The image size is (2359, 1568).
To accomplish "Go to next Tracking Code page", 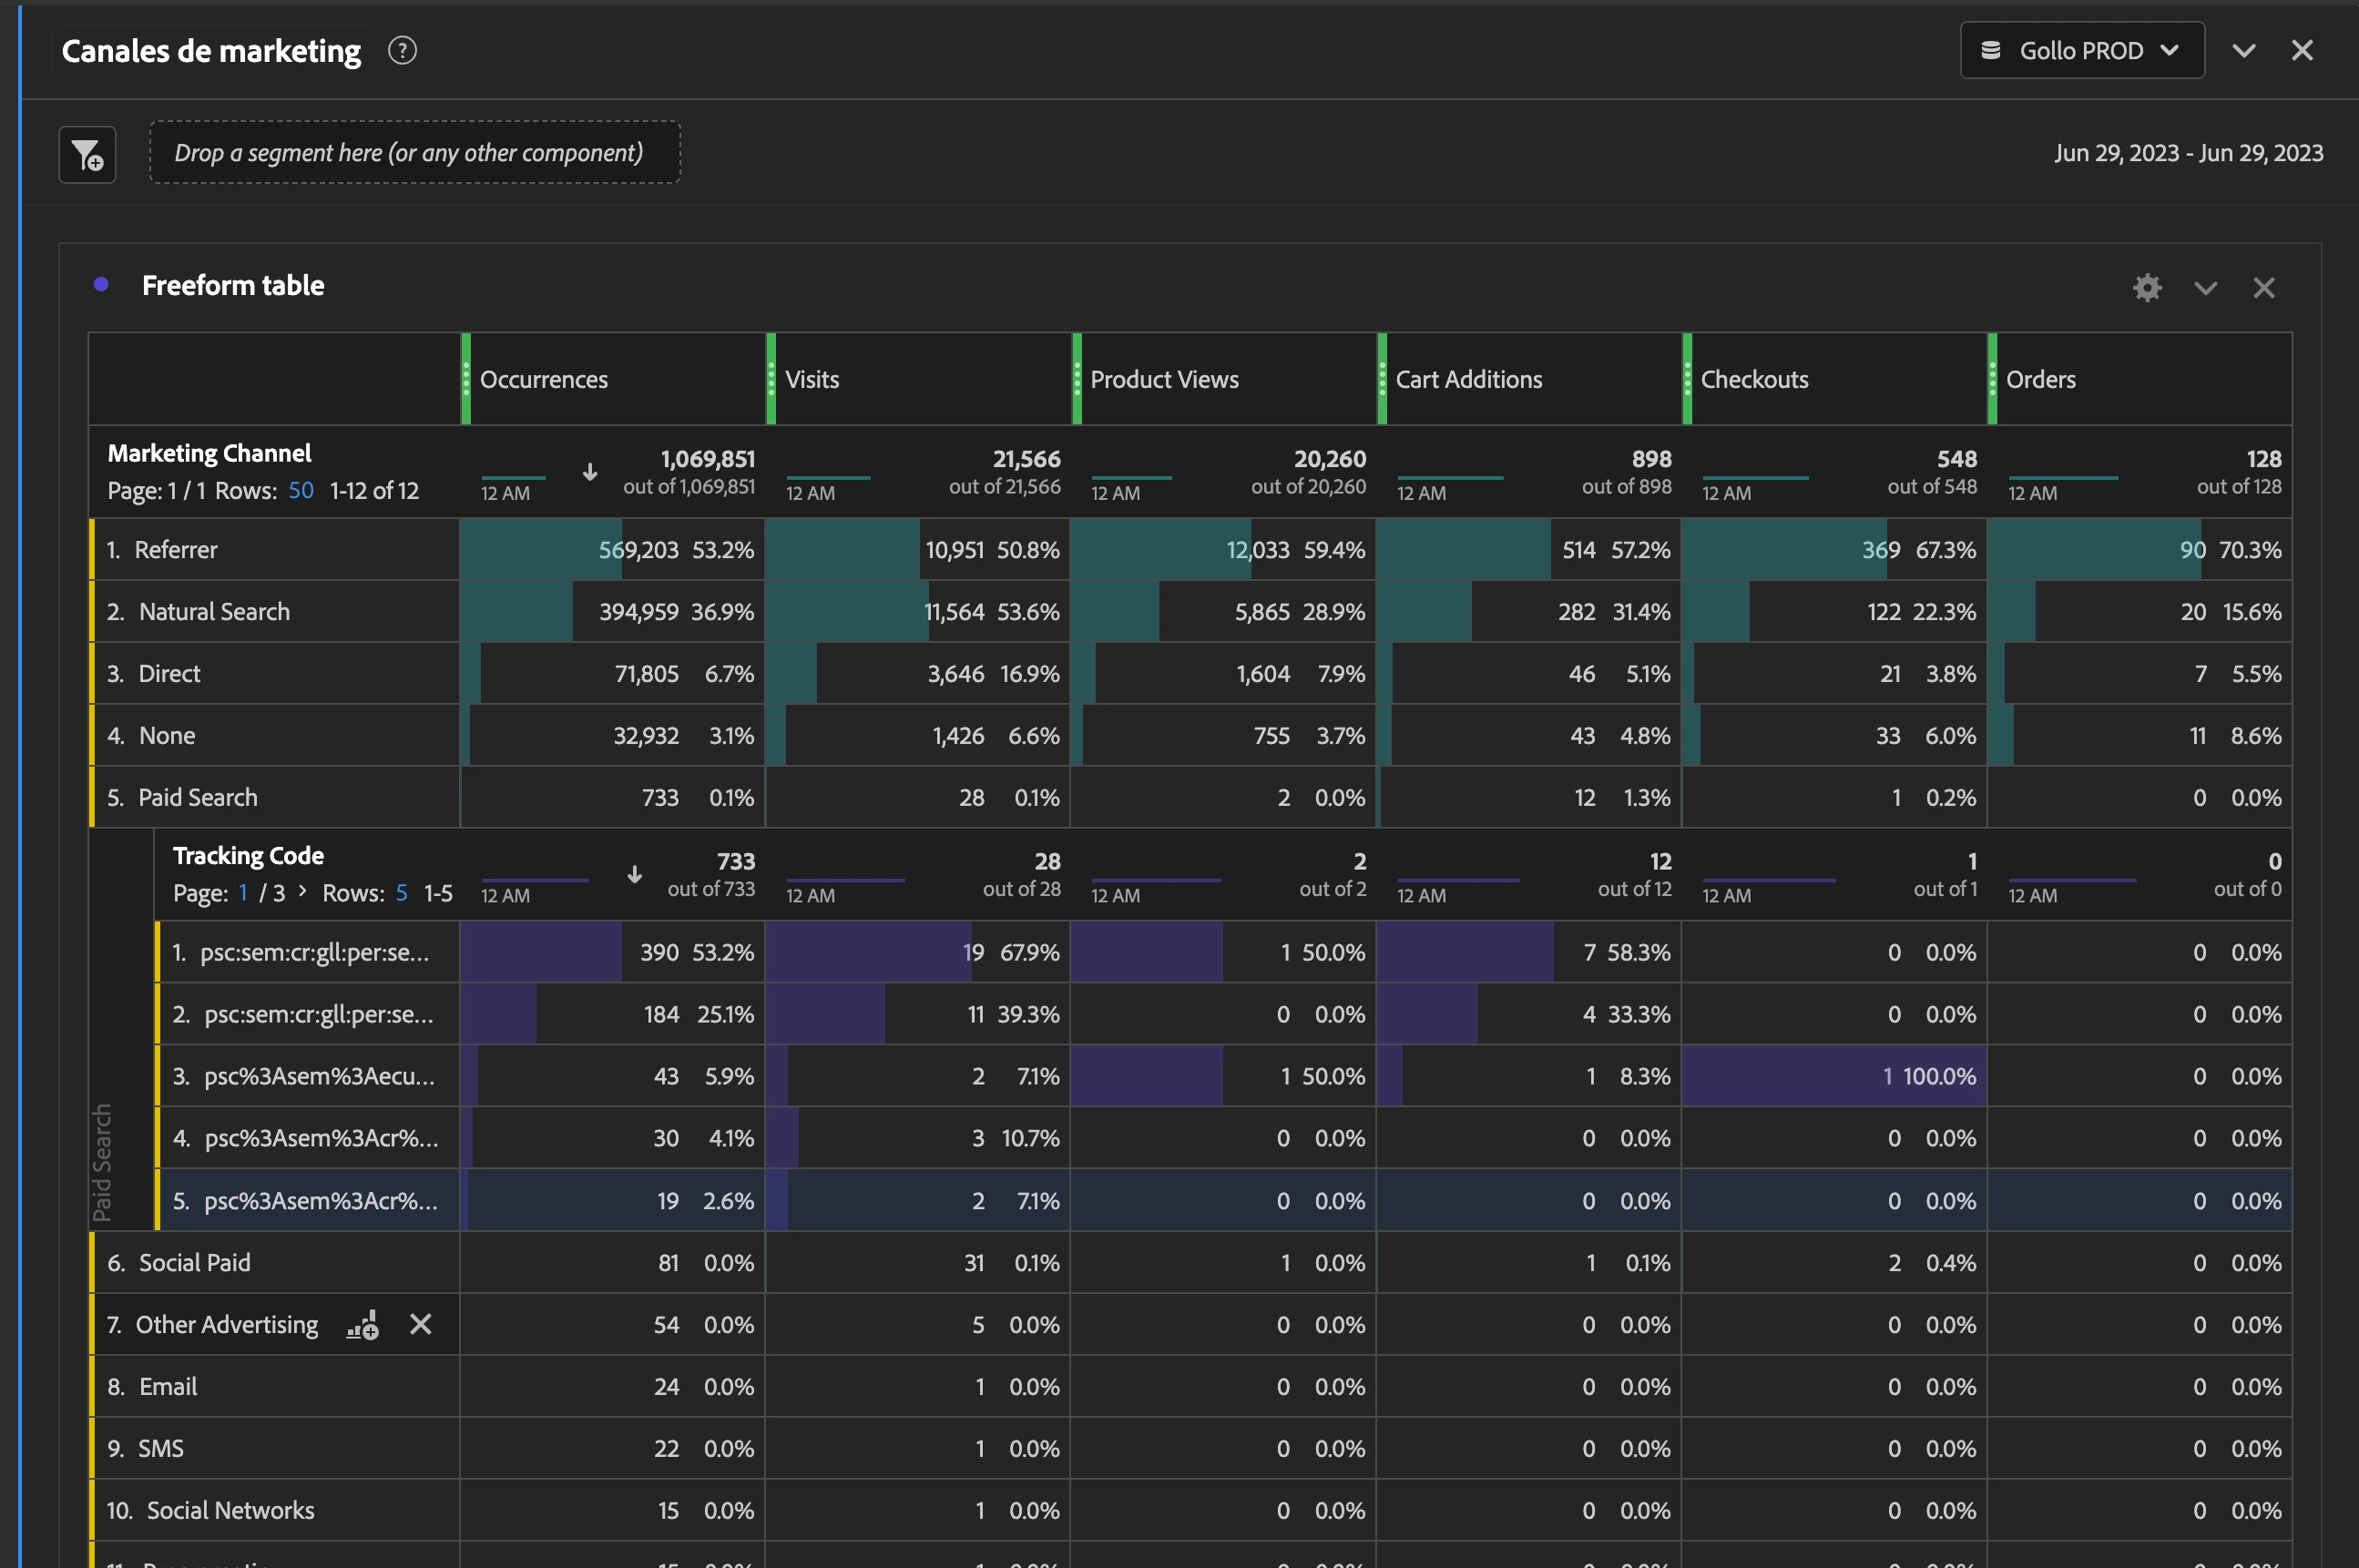I will pyautogui.click(x=302, y=891).
